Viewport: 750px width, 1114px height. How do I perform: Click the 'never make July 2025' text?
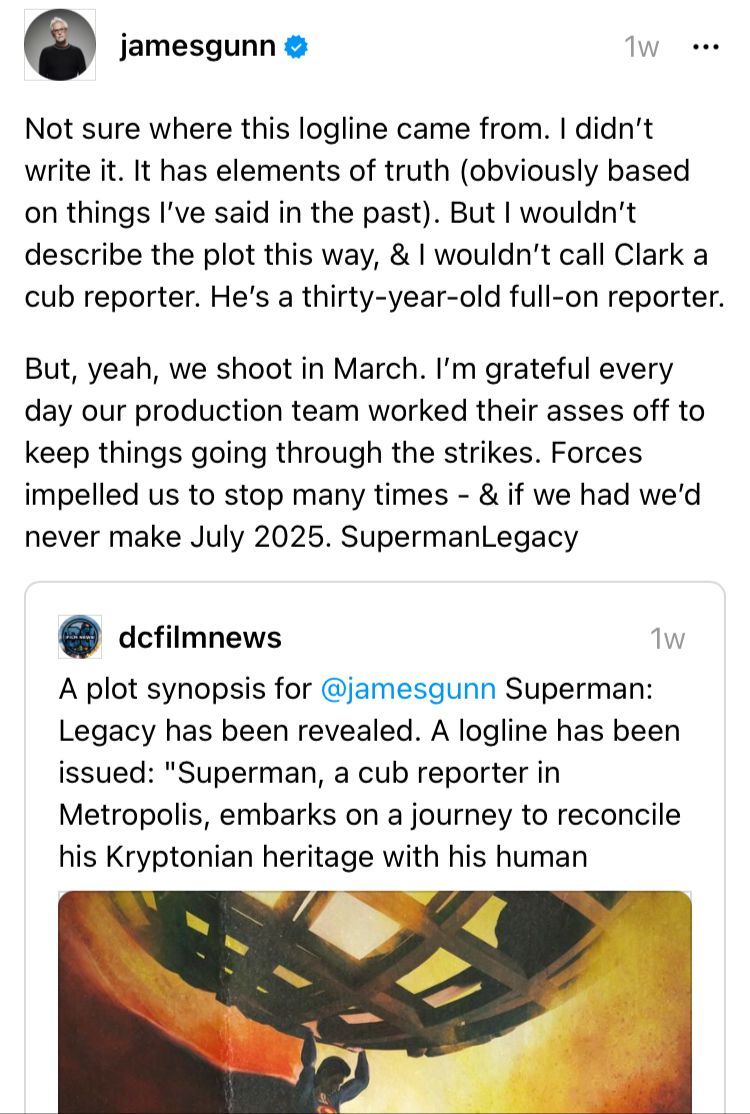point(178,537)
